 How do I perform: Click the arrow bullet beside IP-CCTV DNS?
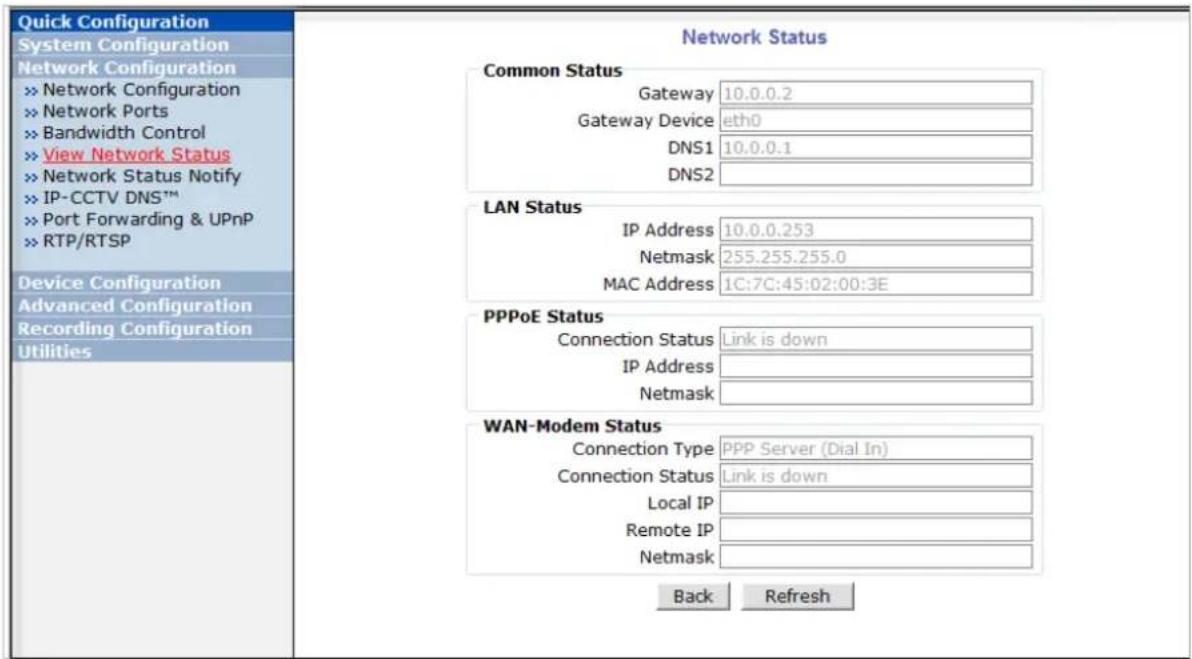tap(31, 199)
